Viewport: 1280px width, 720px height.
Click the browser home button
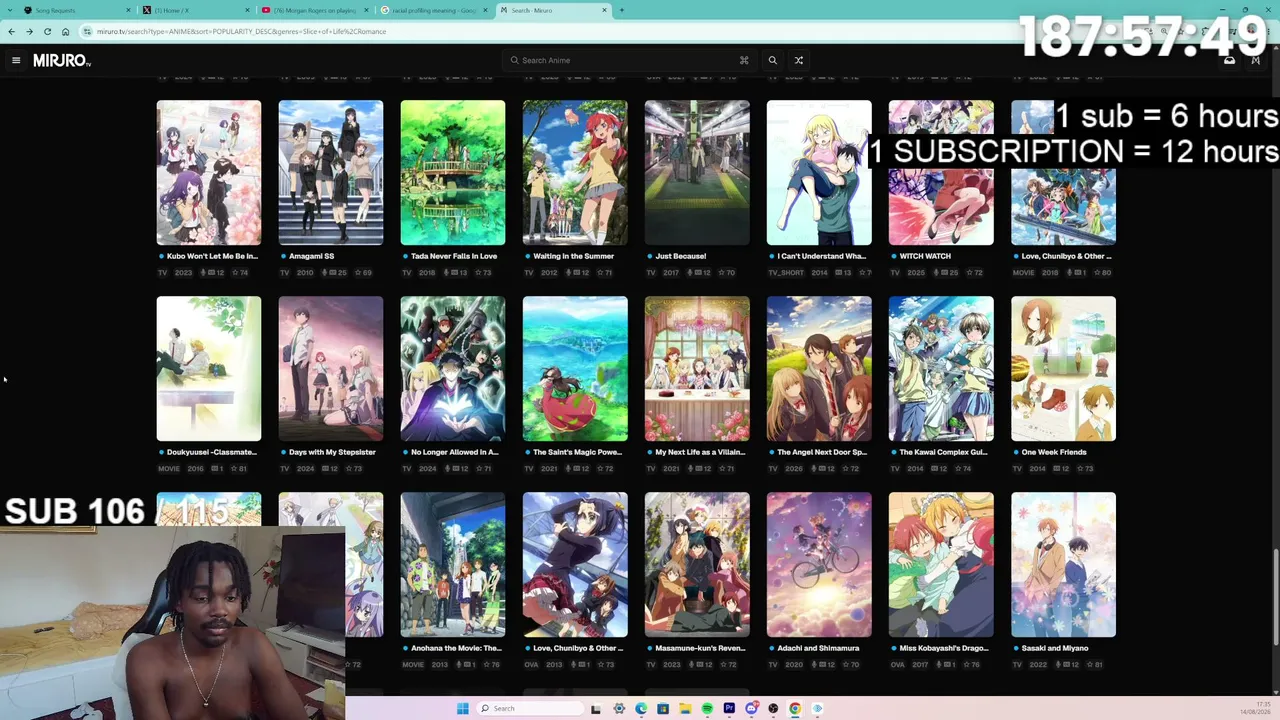tap(65, 31)
